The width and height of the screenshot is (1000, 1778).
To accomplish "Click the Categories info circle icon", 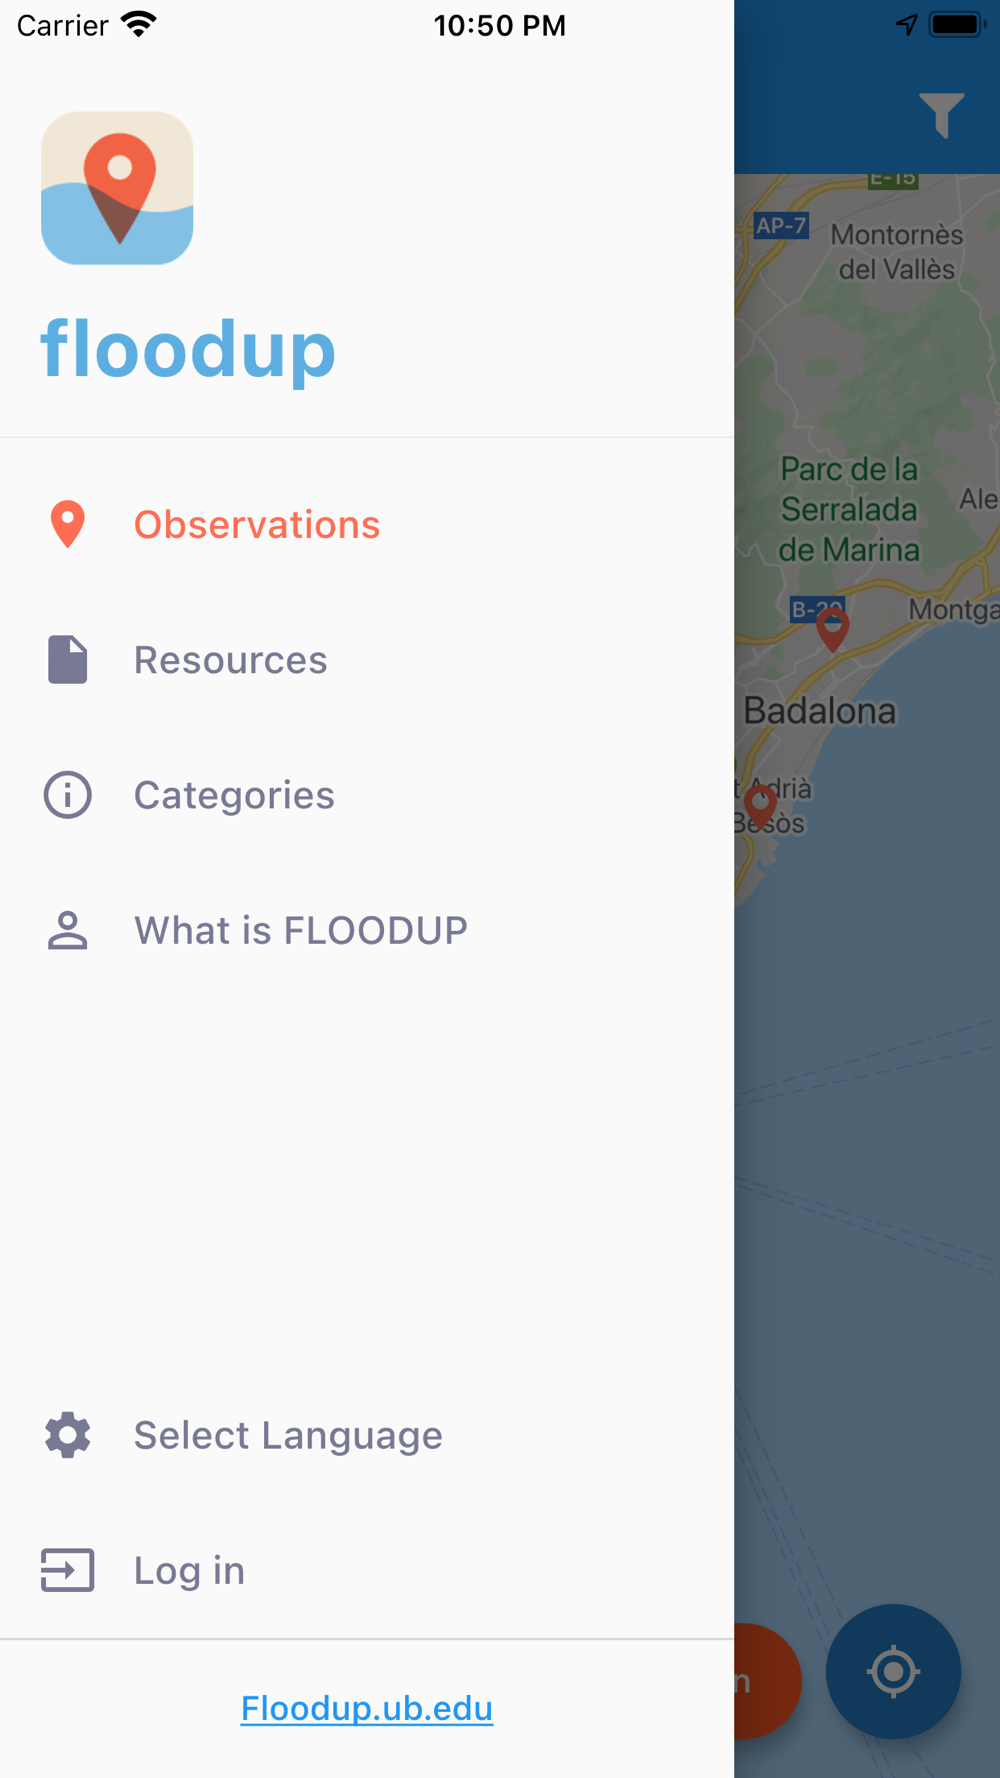I will coord(67,795).
